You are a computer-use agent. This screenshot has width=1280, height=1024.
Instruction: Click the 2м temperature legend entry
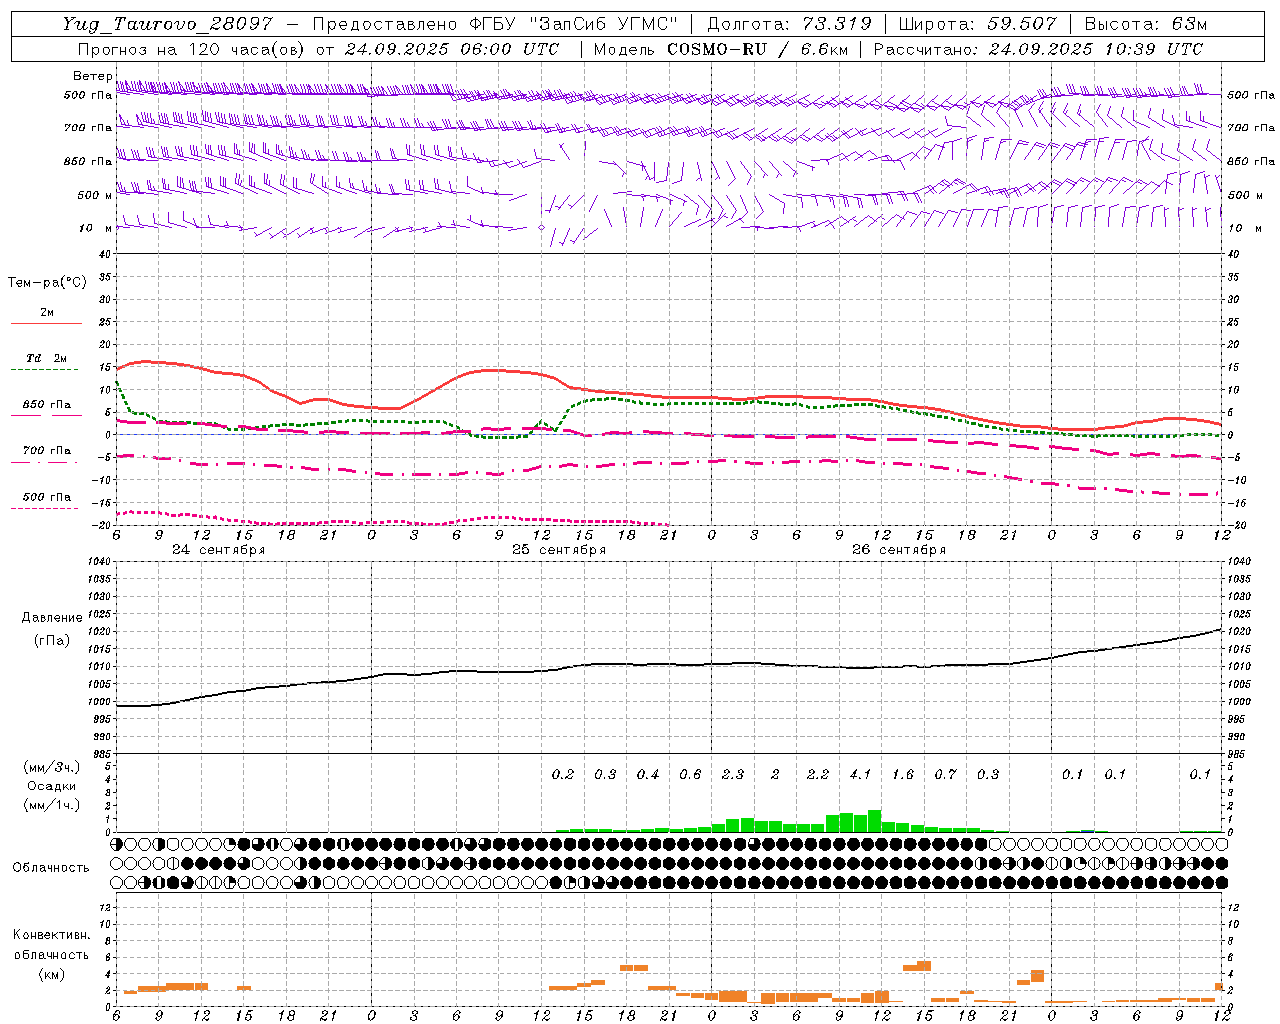(x=47, y=313)
